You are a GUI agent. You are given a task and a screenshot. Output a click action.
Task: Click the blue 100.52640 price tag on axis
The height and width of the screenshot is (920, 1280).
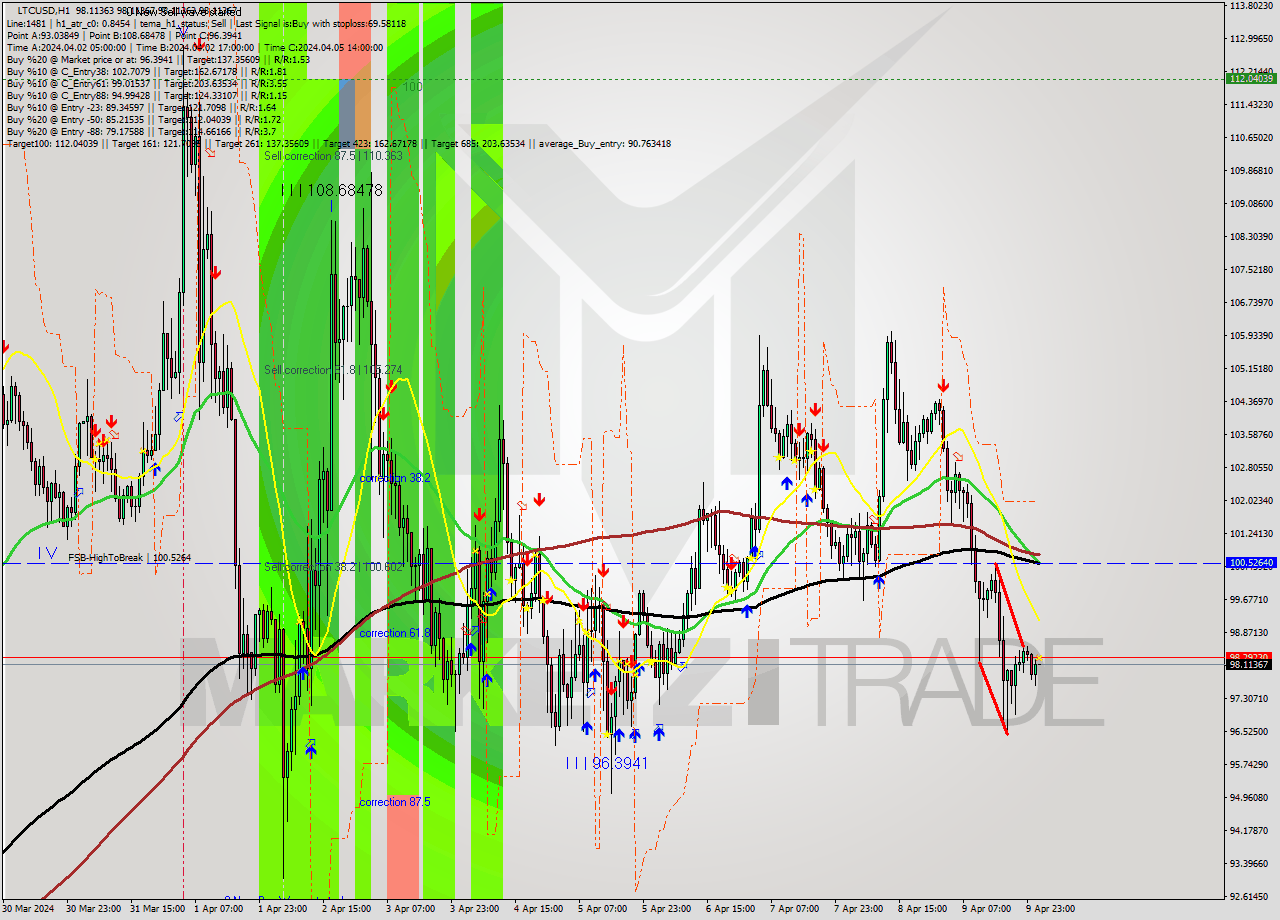[x=1252, y=564]
